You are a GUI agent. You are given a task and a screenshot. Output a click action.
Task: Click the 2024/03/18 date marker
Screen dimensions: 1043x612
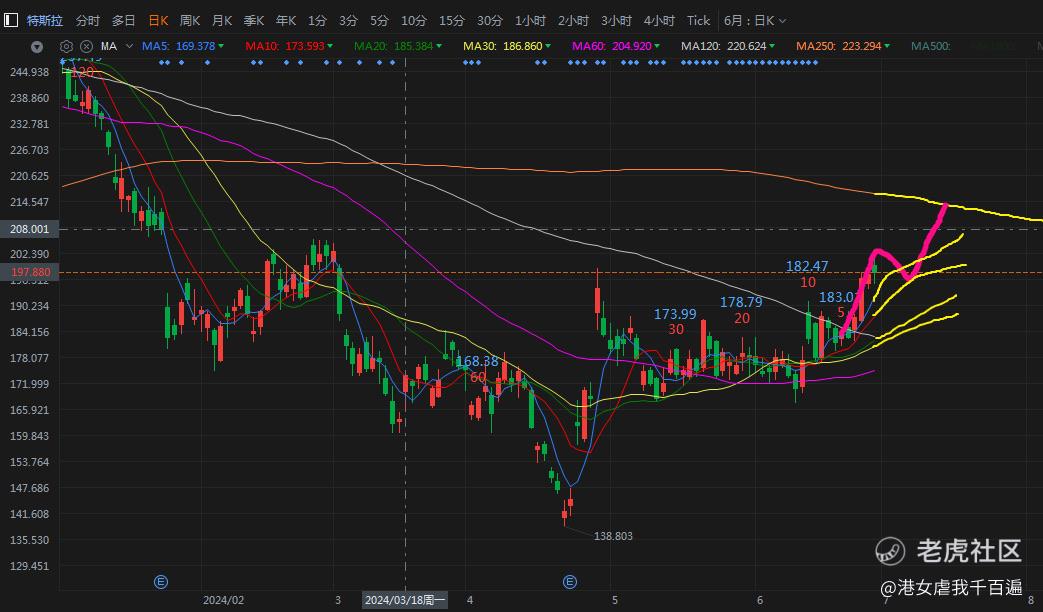[x=405, y=600]
